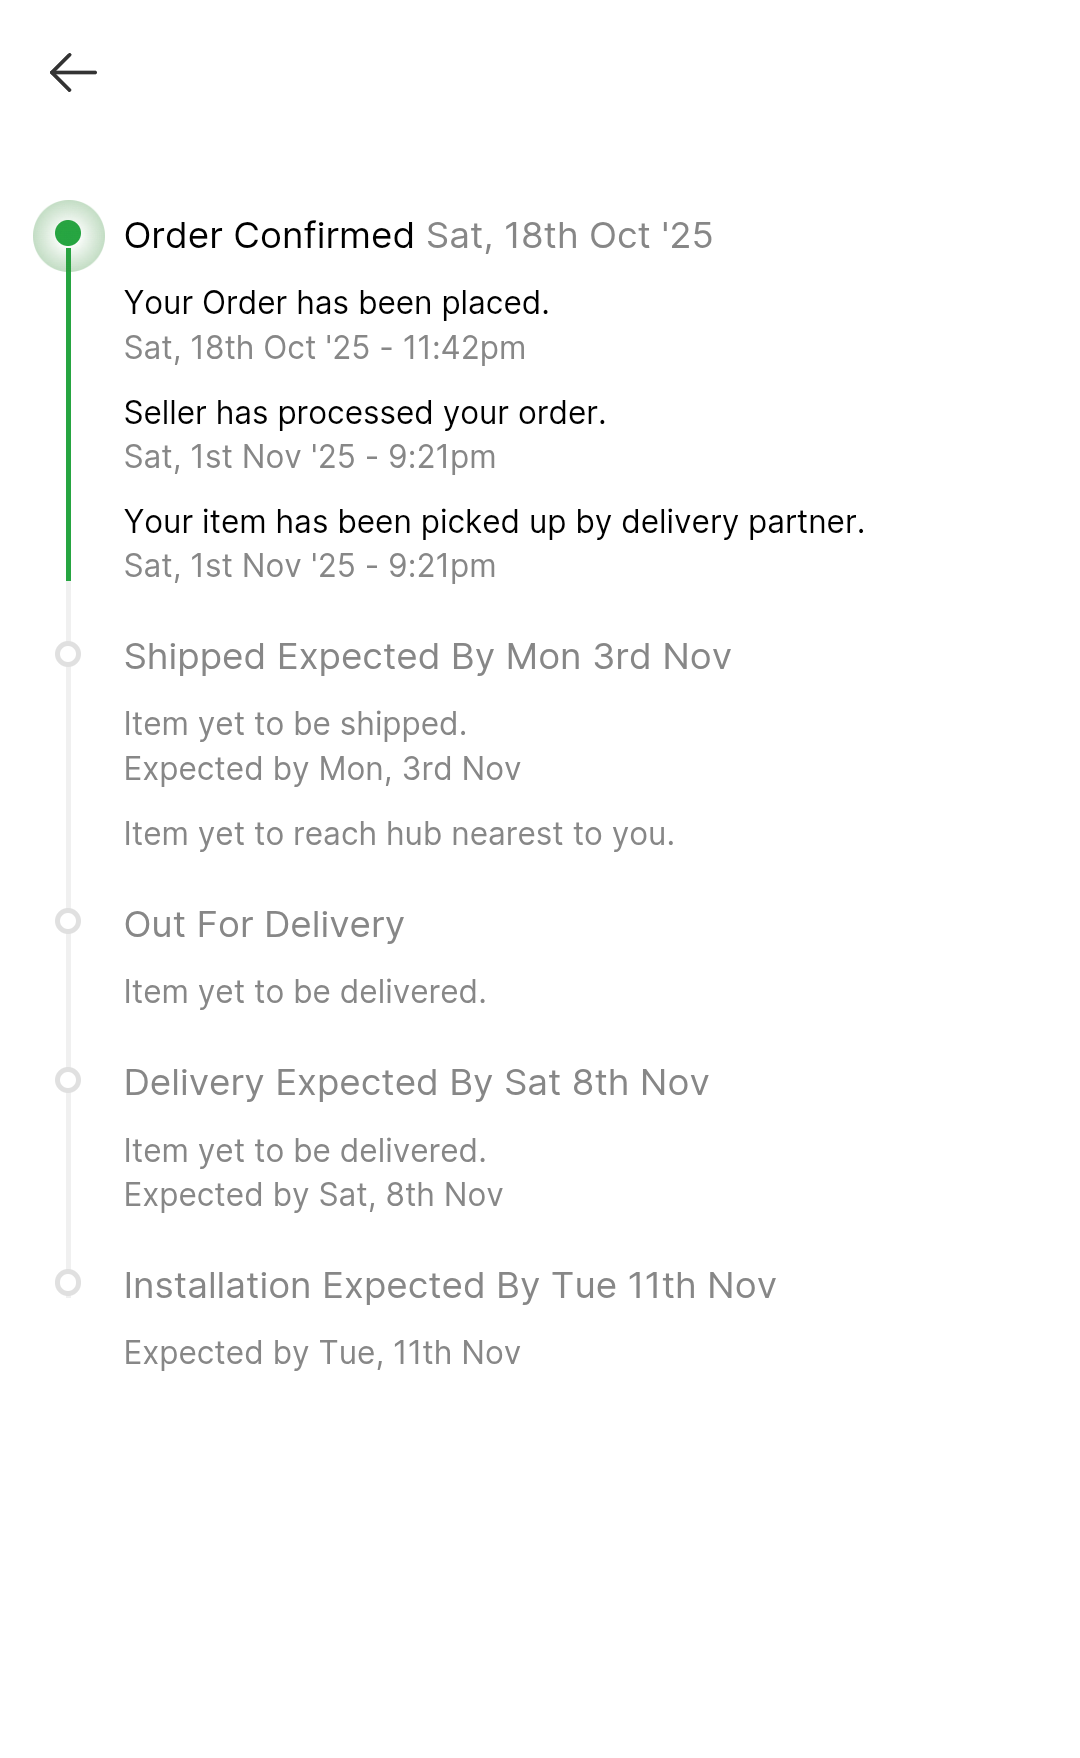
Task: Select 'Delivery Expected By Sat 8th Nov' heading
Action: click(x=416, y=1083)
